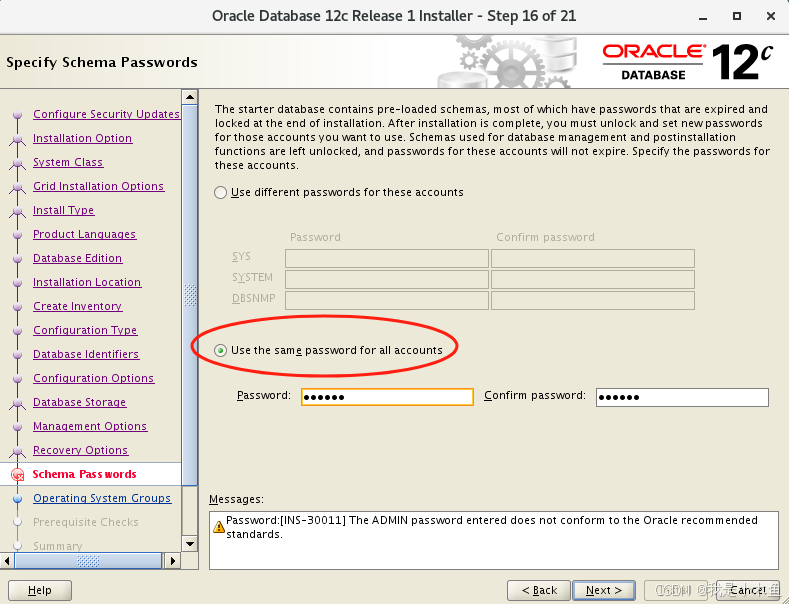Click the Help button
This screenshot has width=789, height=604.
pos(40,590)
